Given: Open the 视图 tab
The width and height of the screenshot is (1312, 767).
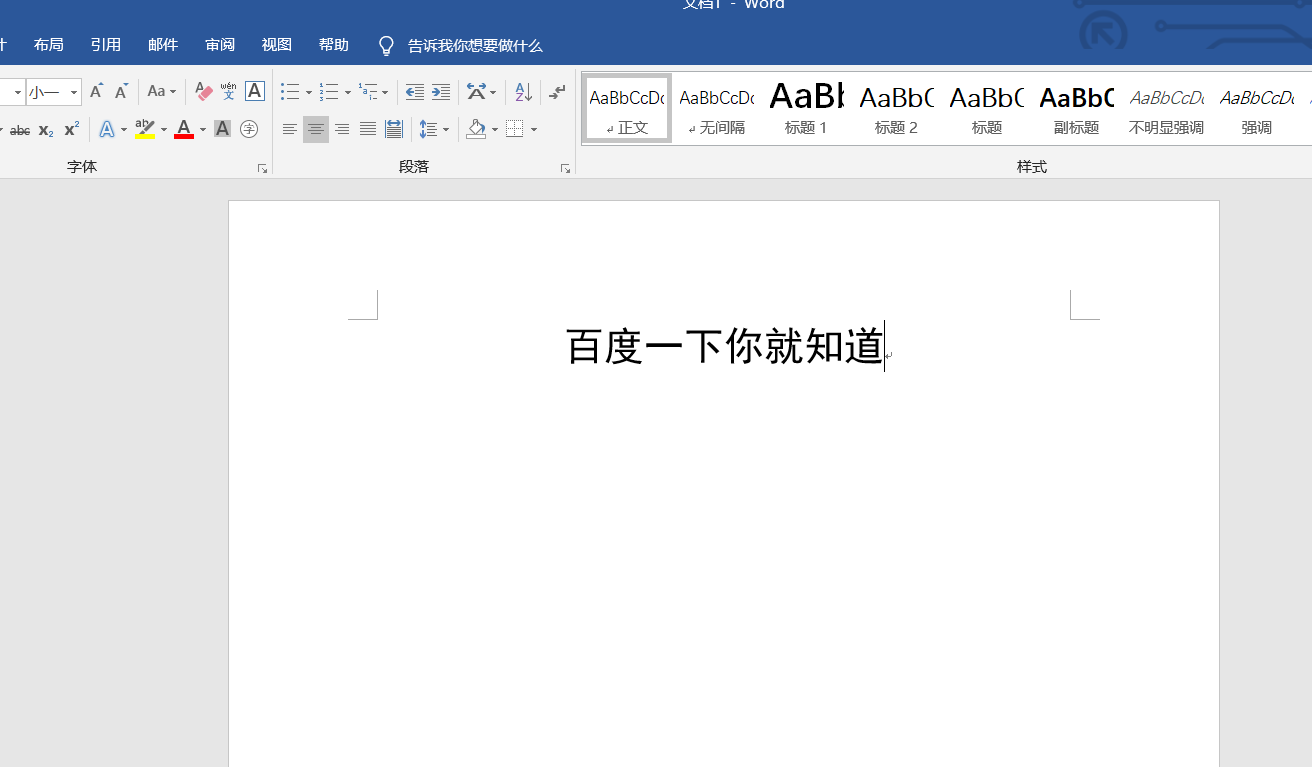Looking at the screenshot, I should [277, 45].
